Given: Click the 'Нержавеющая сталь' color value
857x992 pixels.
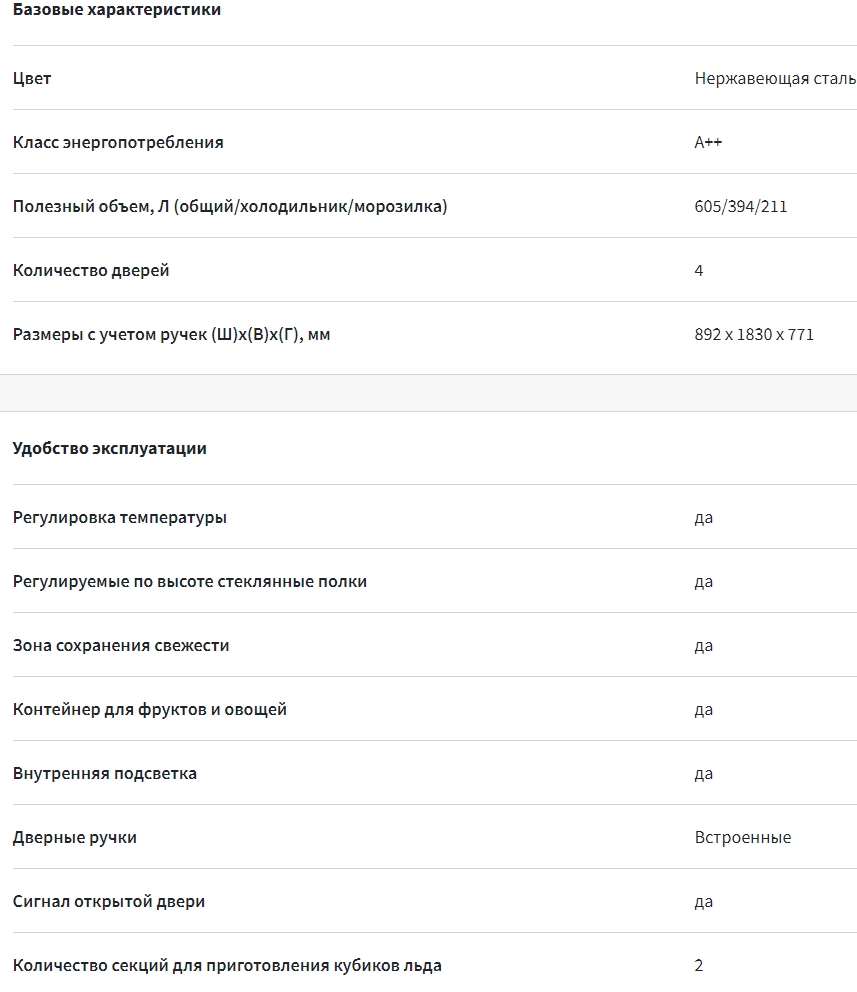Looking at the screenshot, I should tap(775, 78).
